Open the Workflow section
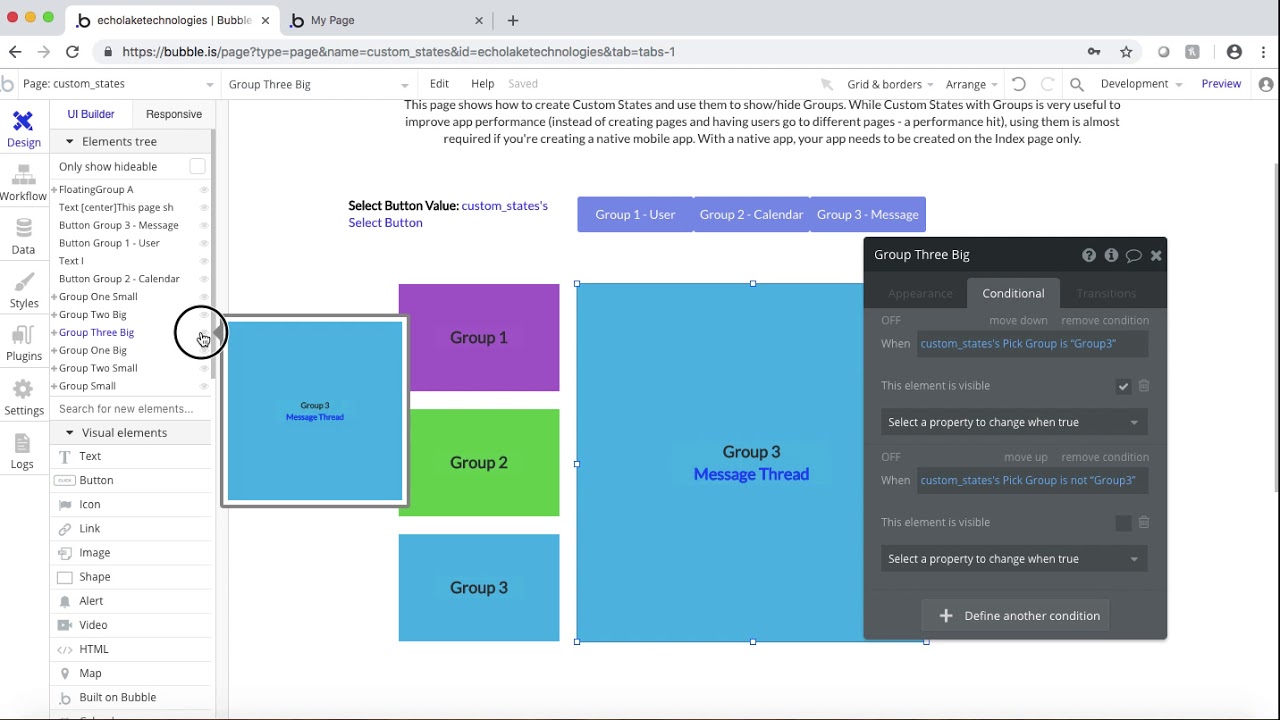This screenshot has height=720, width=1280. 23,183
